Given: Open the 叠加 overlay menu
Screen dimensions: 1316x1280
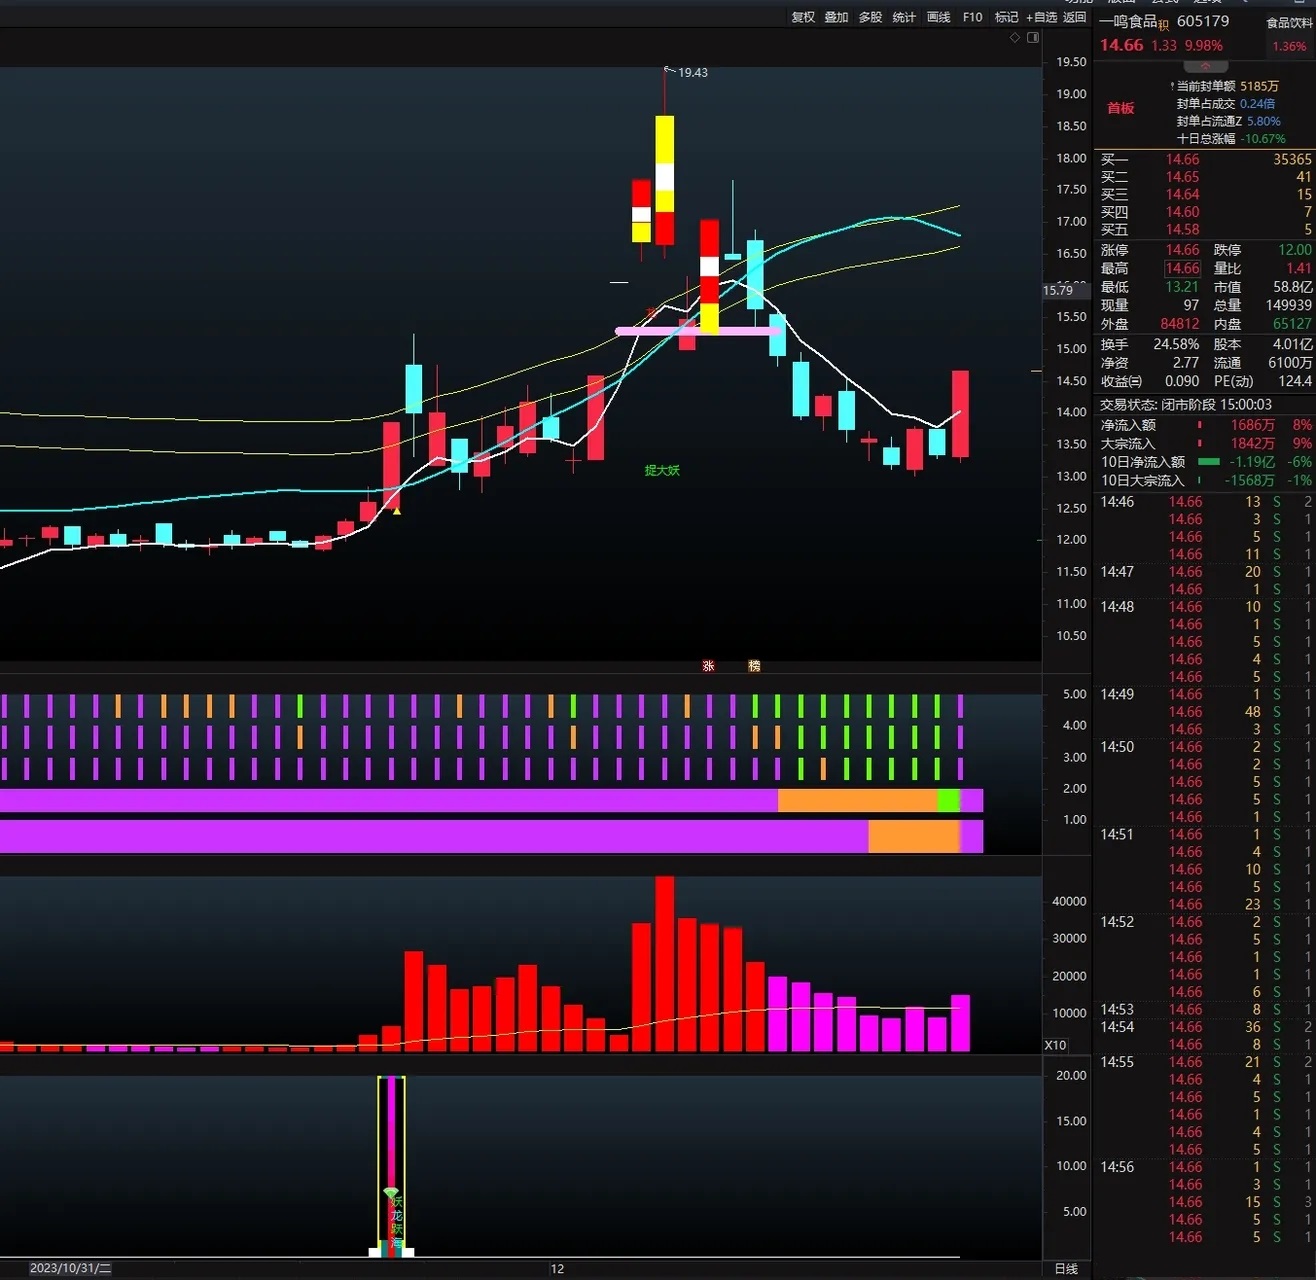Looking at the screenshot, I should pos(837,17).
